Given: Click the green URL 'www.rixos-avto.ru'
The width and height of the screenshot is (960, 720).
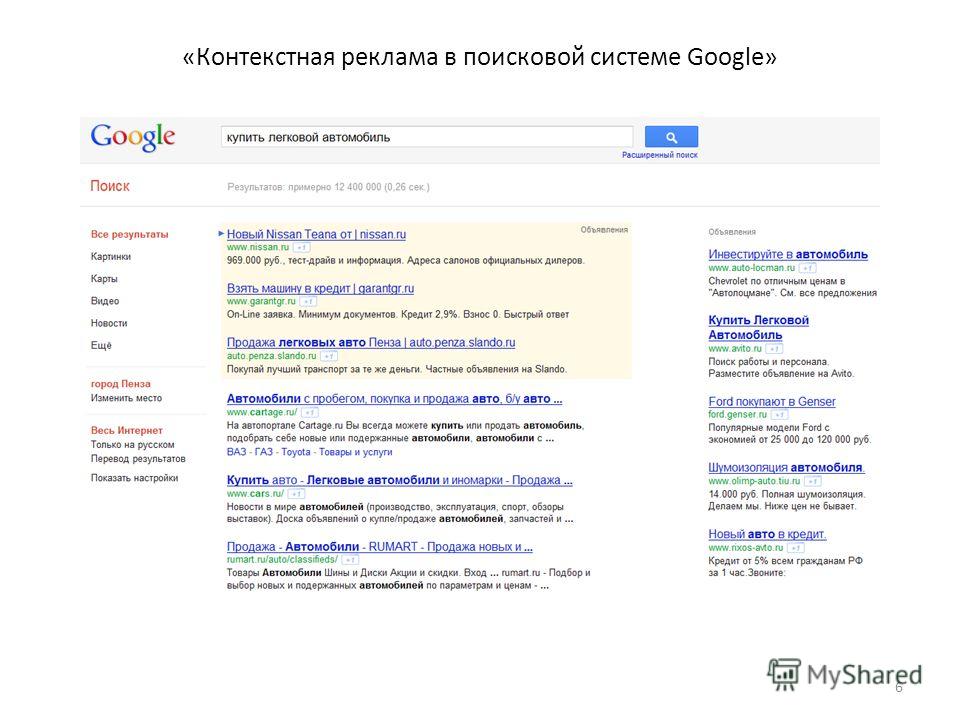Looking at the screenshot, I should click(x=746, y=547).
